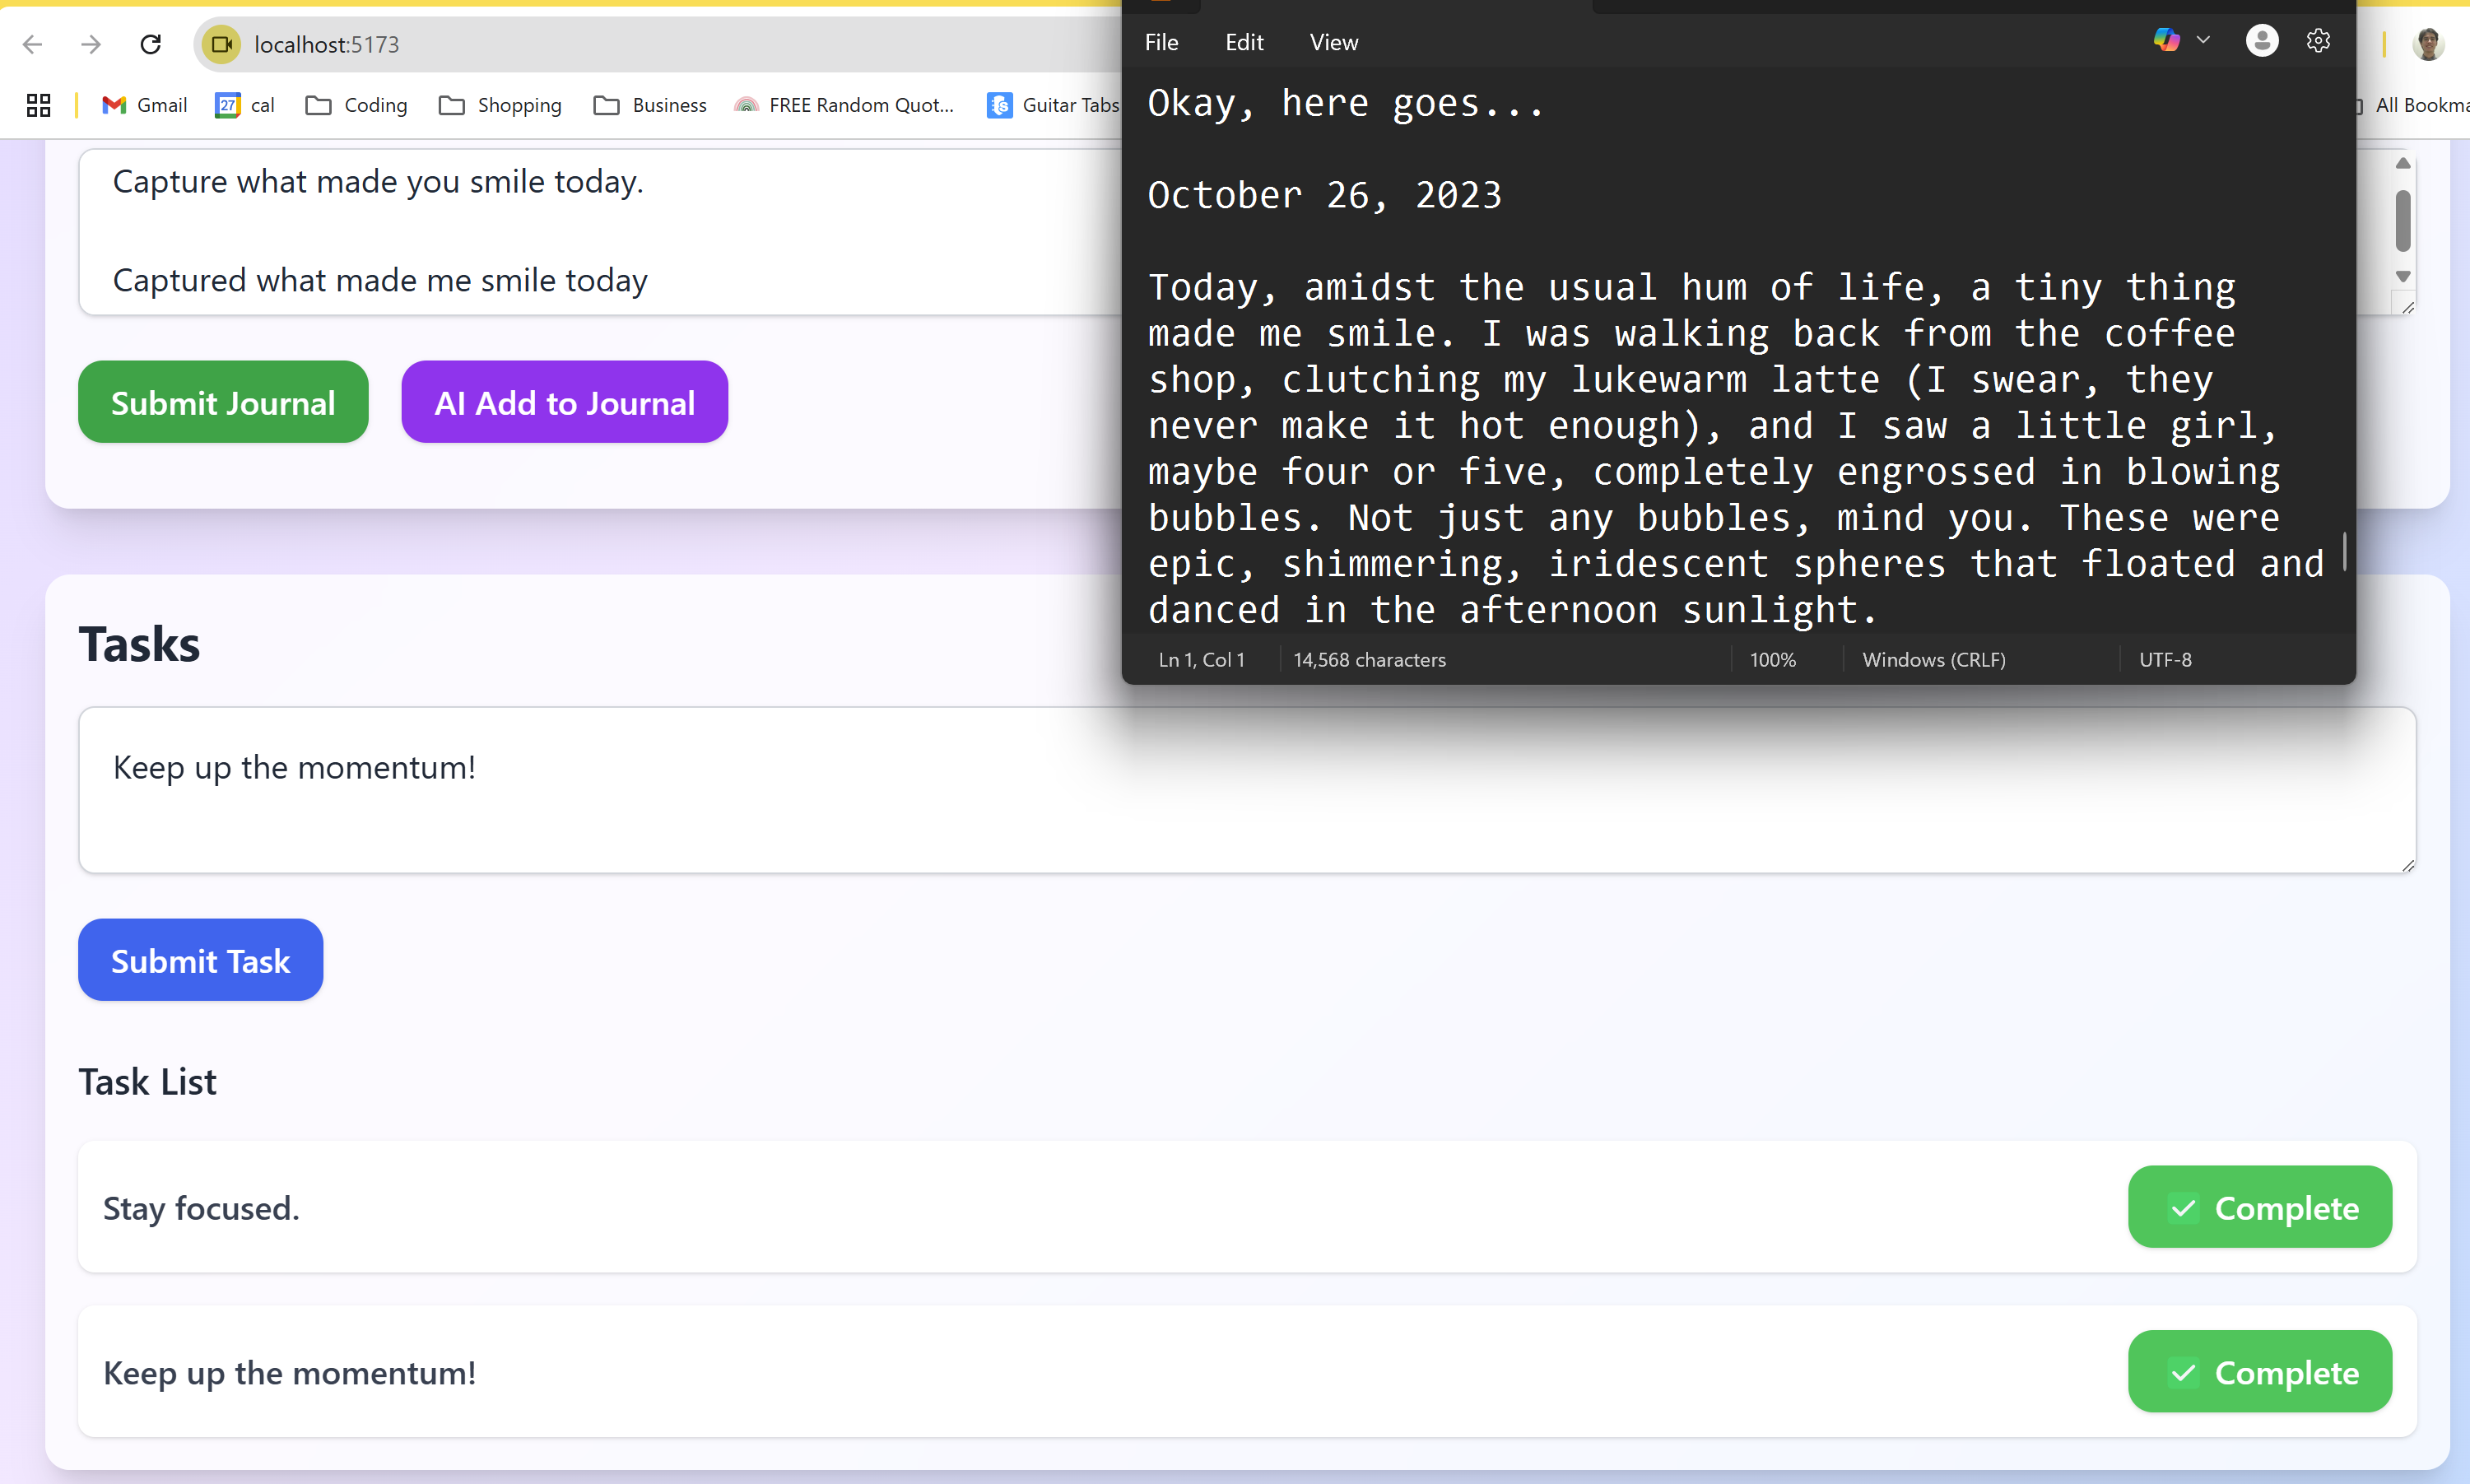Open the Shopping bookmarks folder
This screenshot has width=2470, height=1484.
coord(500,105)
